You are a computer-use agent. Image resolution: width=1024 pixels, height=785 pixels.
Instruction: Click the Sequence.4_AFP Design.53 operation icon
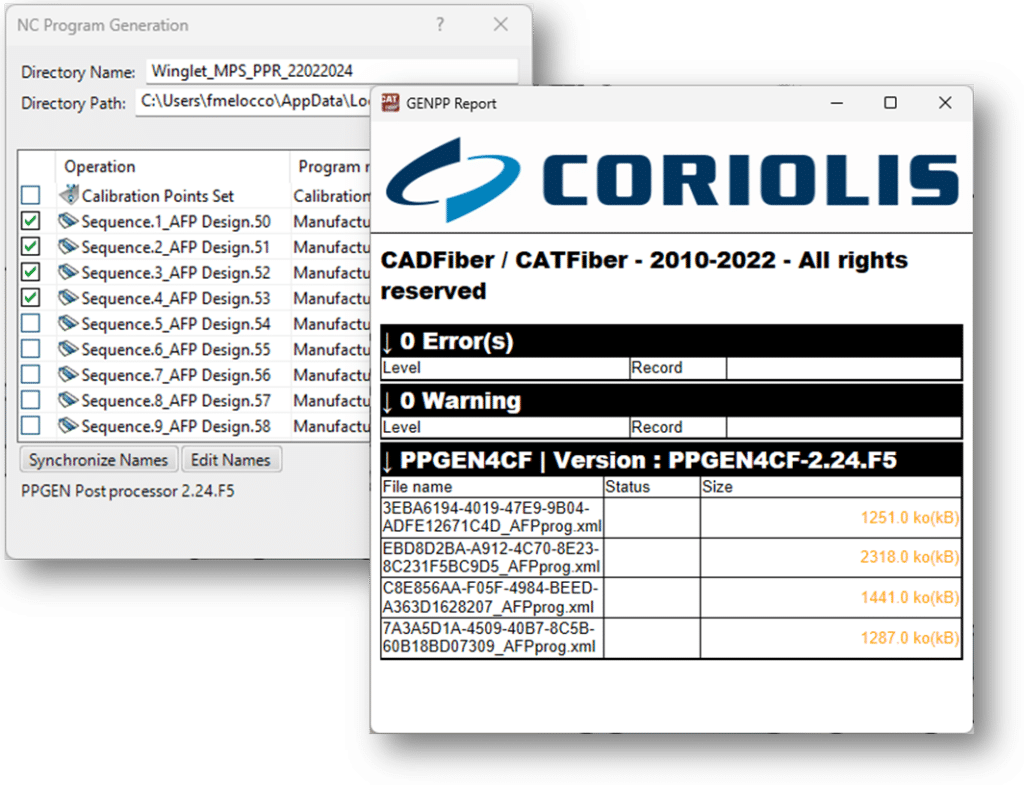[68, 297]
